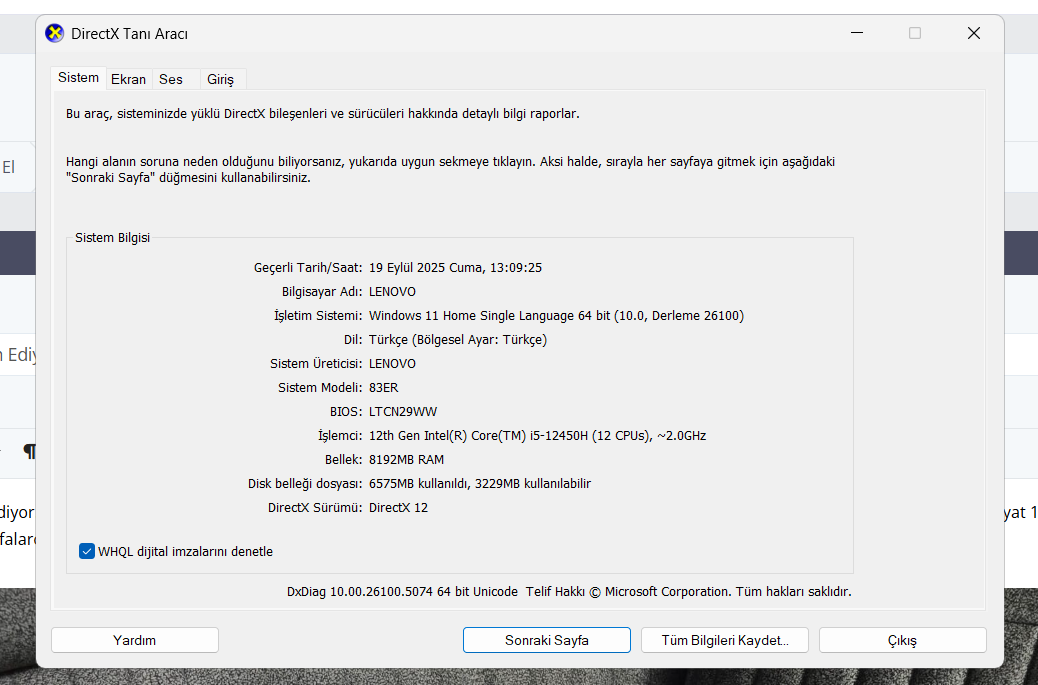Image resolution: width=1038 pixels, height=685 pixels.
Task: Click the Sistem Bilgisi group label
Action: pyautogui.click(x=113, y=238)
